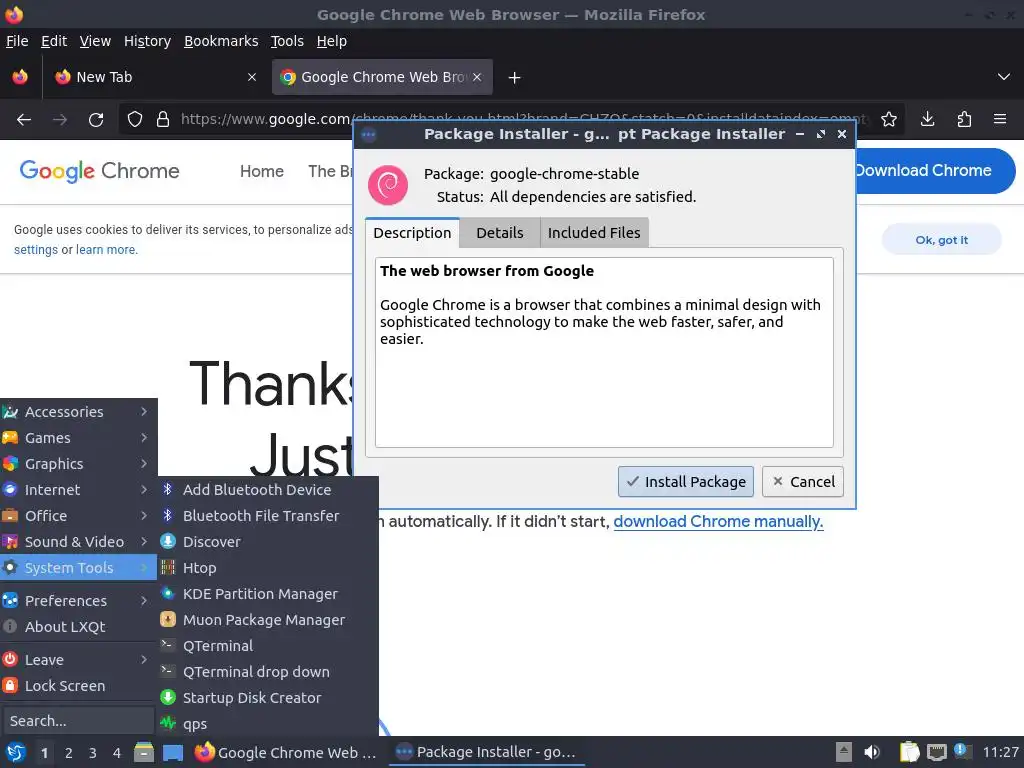This screenshot has height=768, width=1024.
Task: Click the taskbar file manager icon
Action: [144, 752]
